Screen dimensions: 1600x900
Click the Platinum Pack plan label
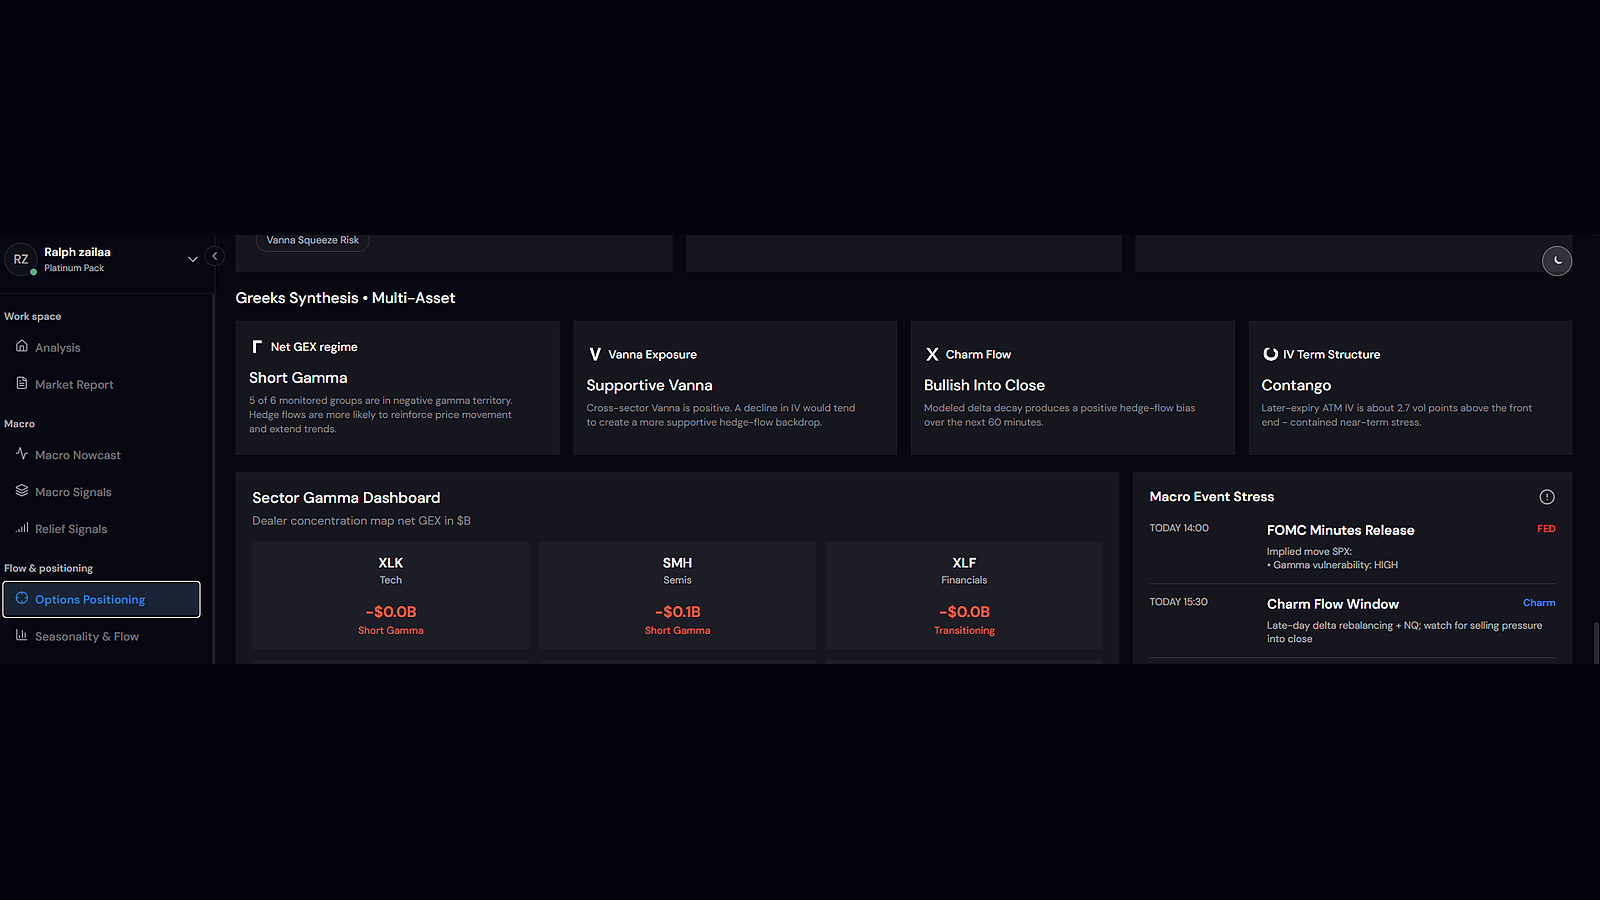[74, 268]
